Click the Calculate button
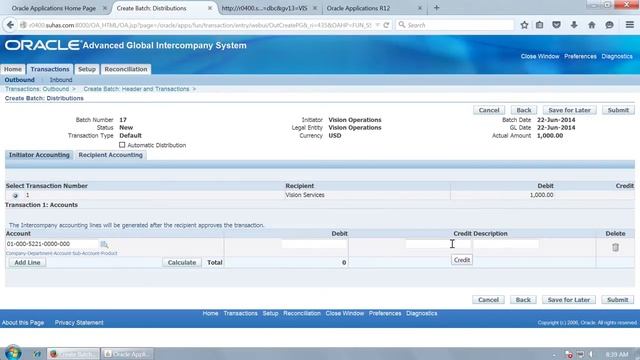 [x=182, y=262]
